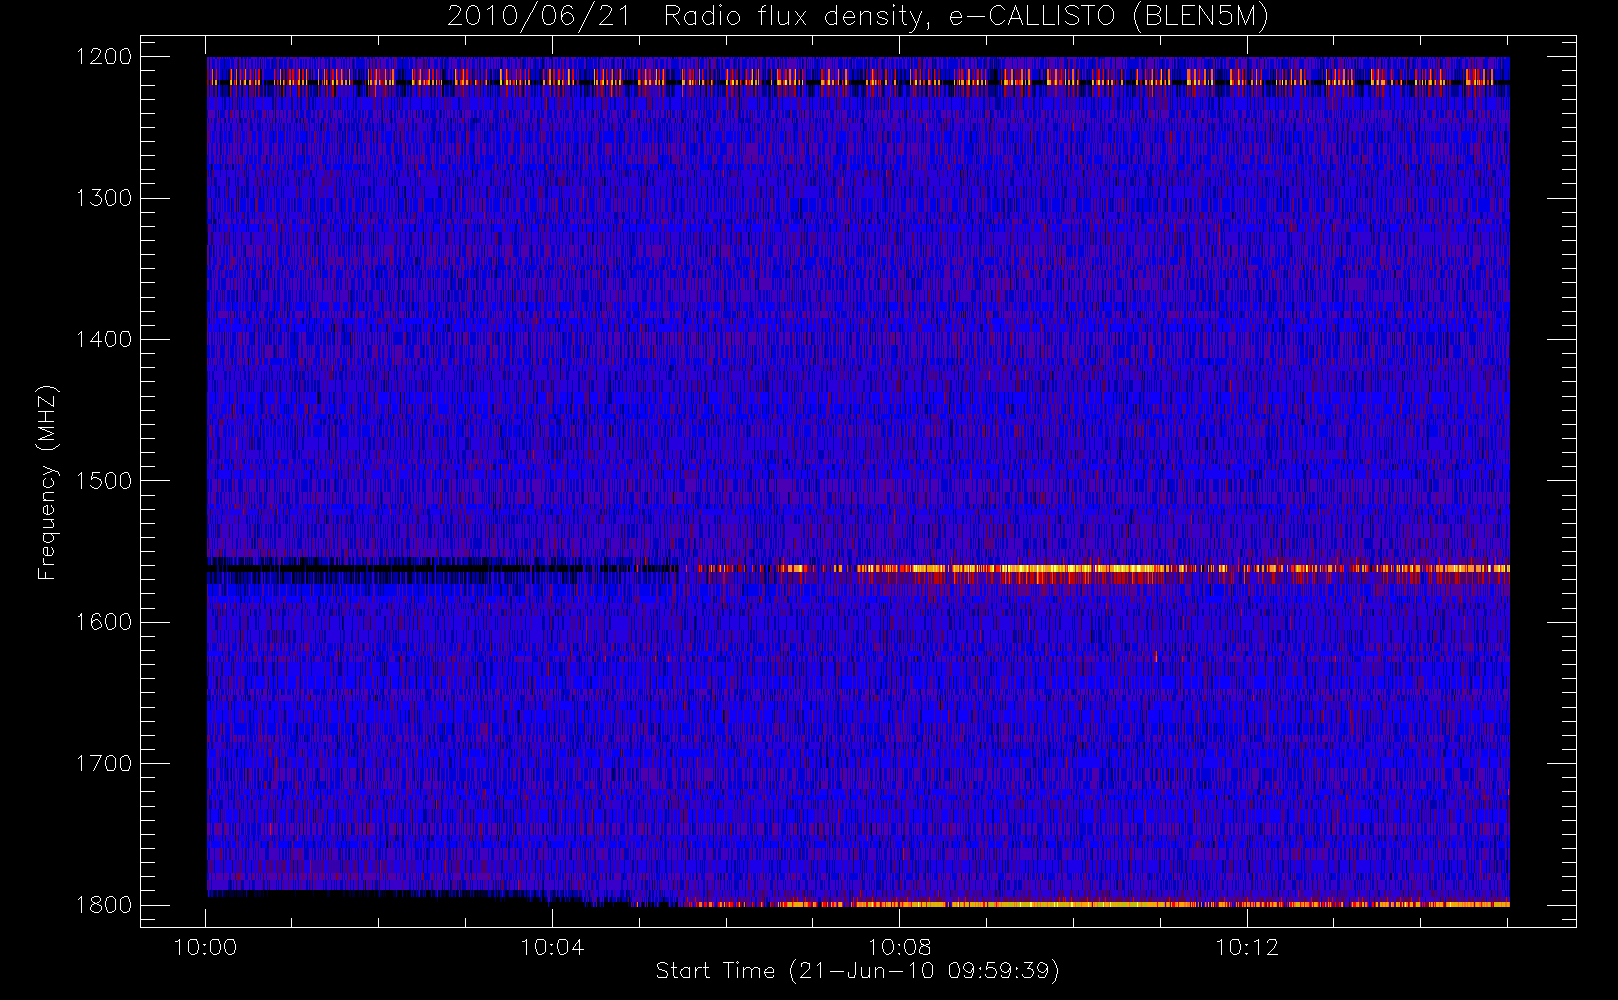Click the 'Frequency (MHz)' axis label

tap(47, 482)
